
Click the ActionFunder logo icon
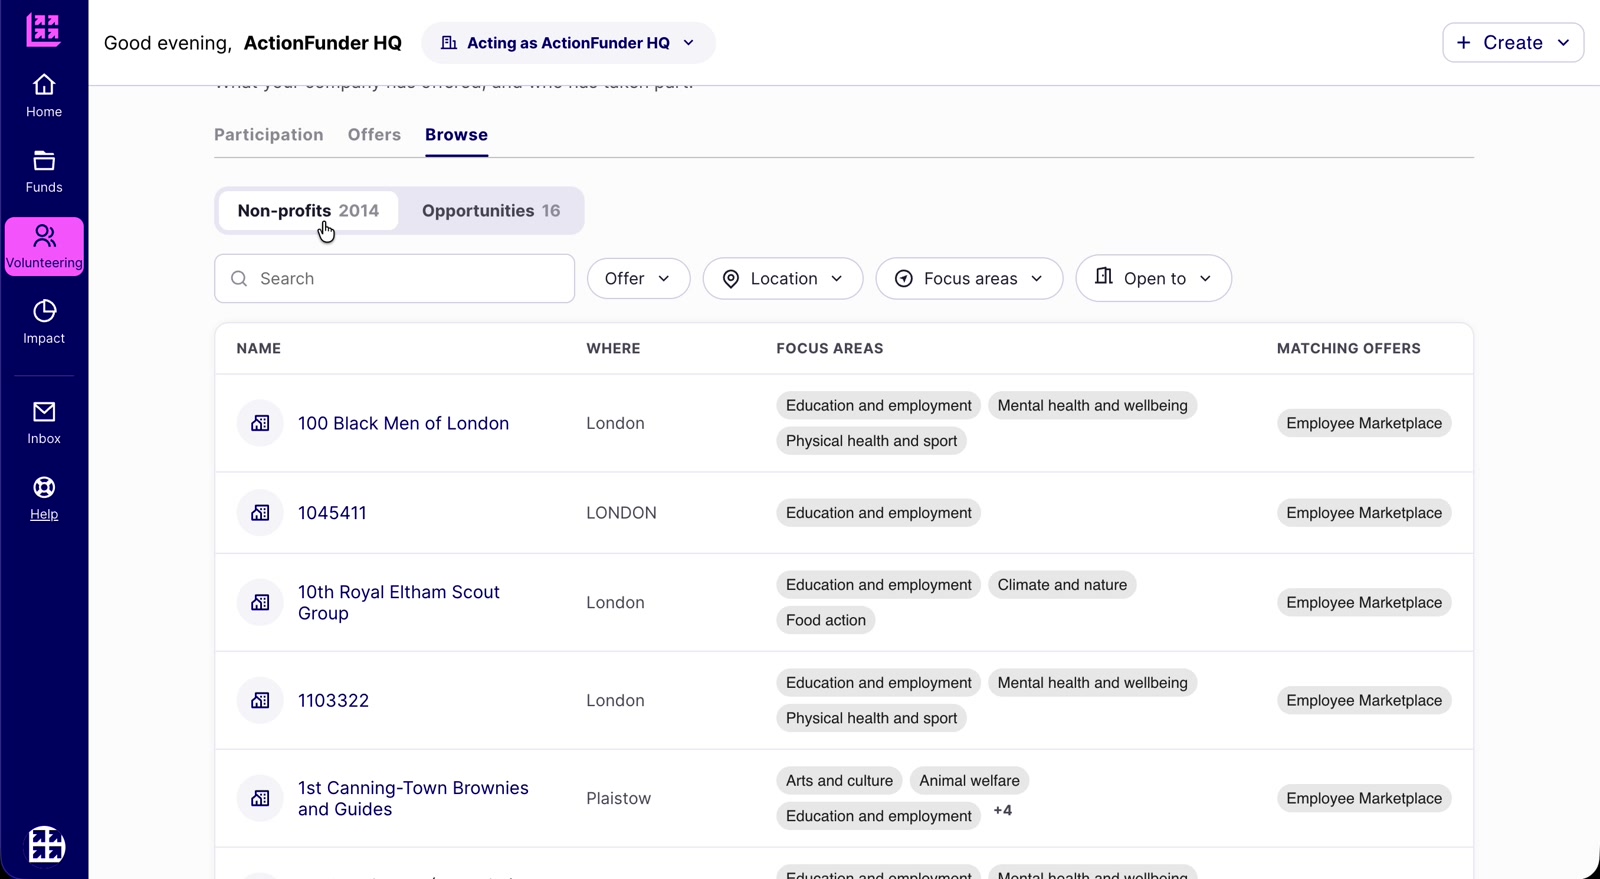coord(43,30)
